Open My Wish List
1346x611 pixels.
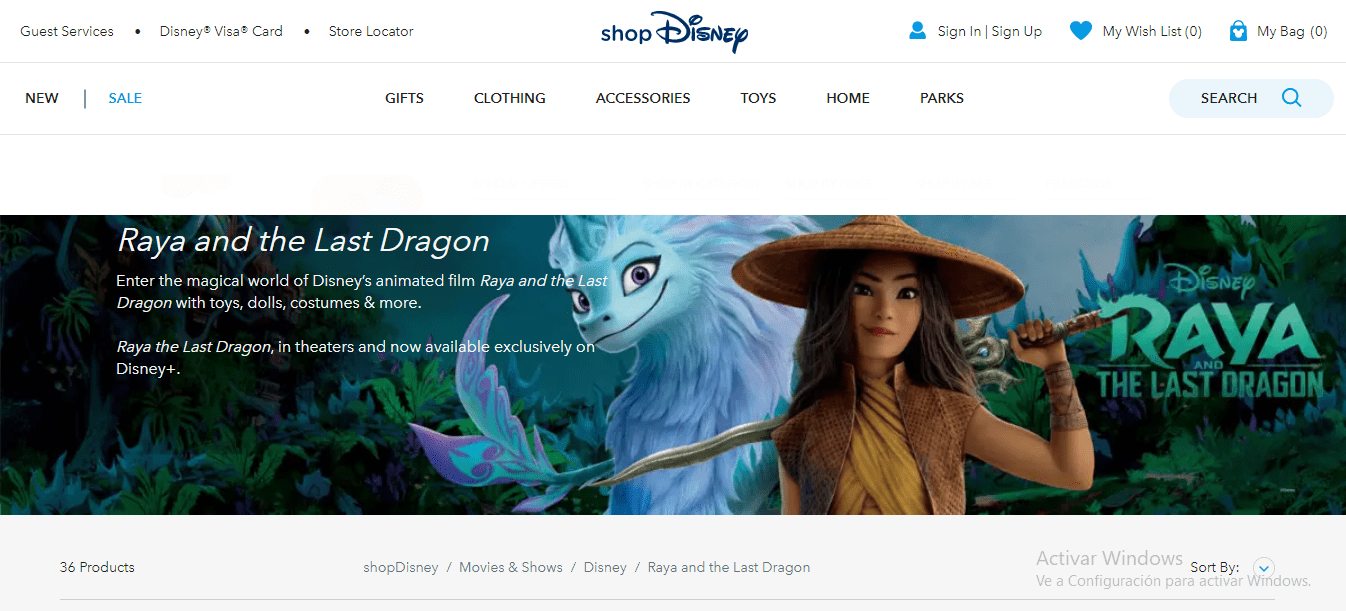tap(1152, 31)
